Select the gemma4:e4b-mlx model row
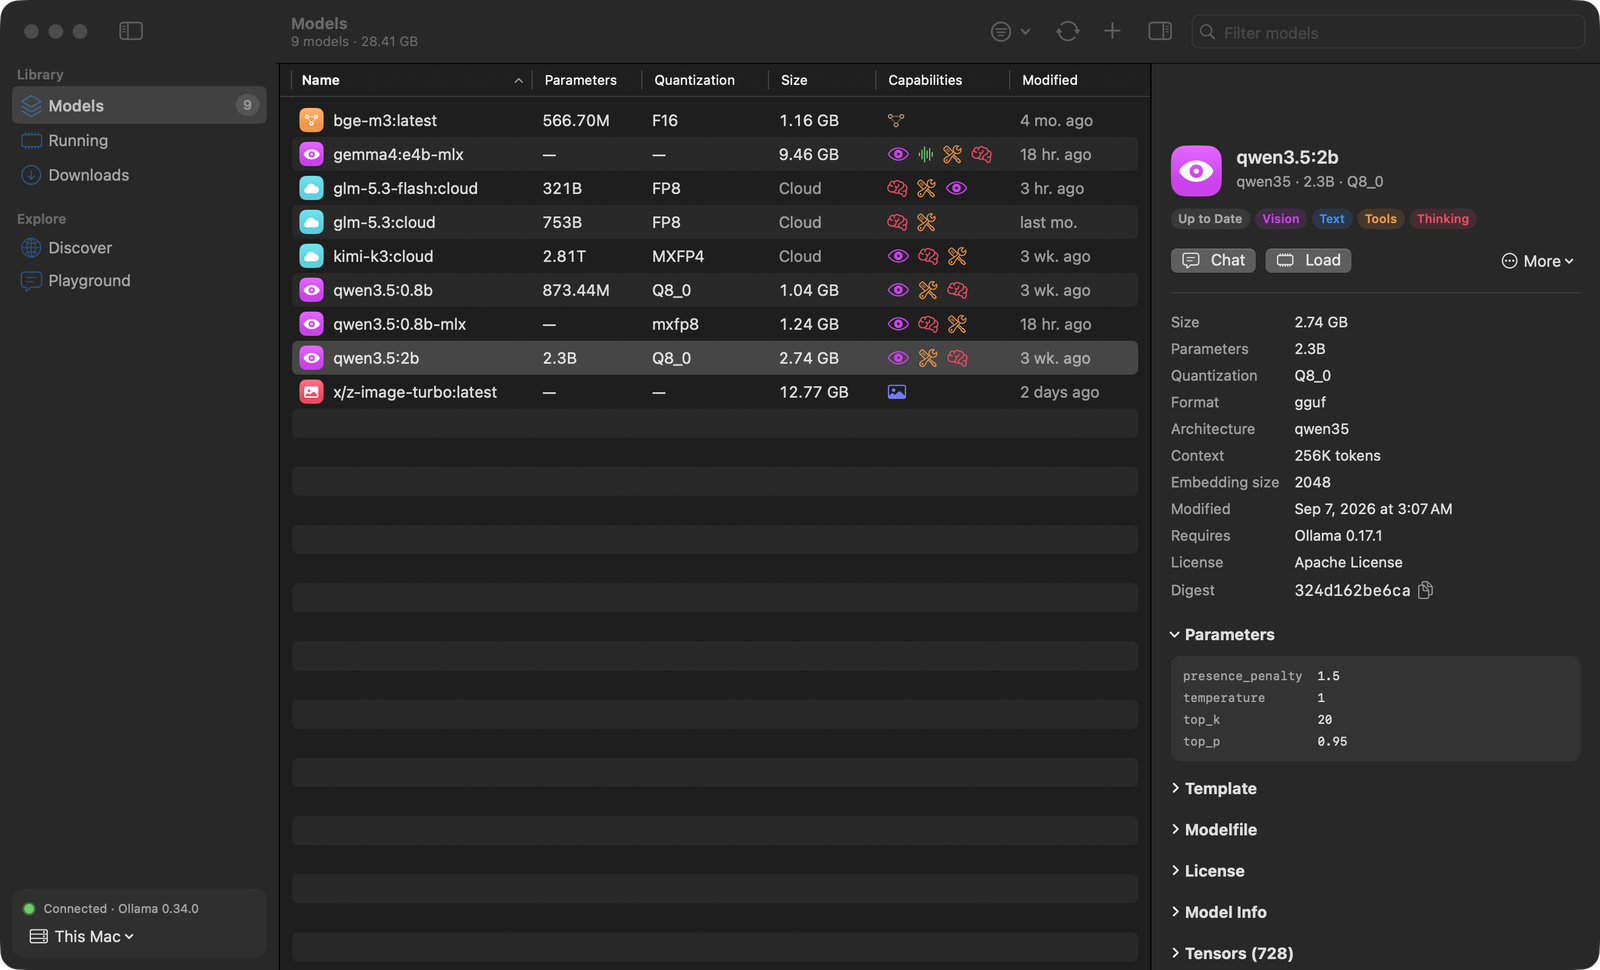The width and height of the screenshot is (1600, 970). click(x=715, y=154)
